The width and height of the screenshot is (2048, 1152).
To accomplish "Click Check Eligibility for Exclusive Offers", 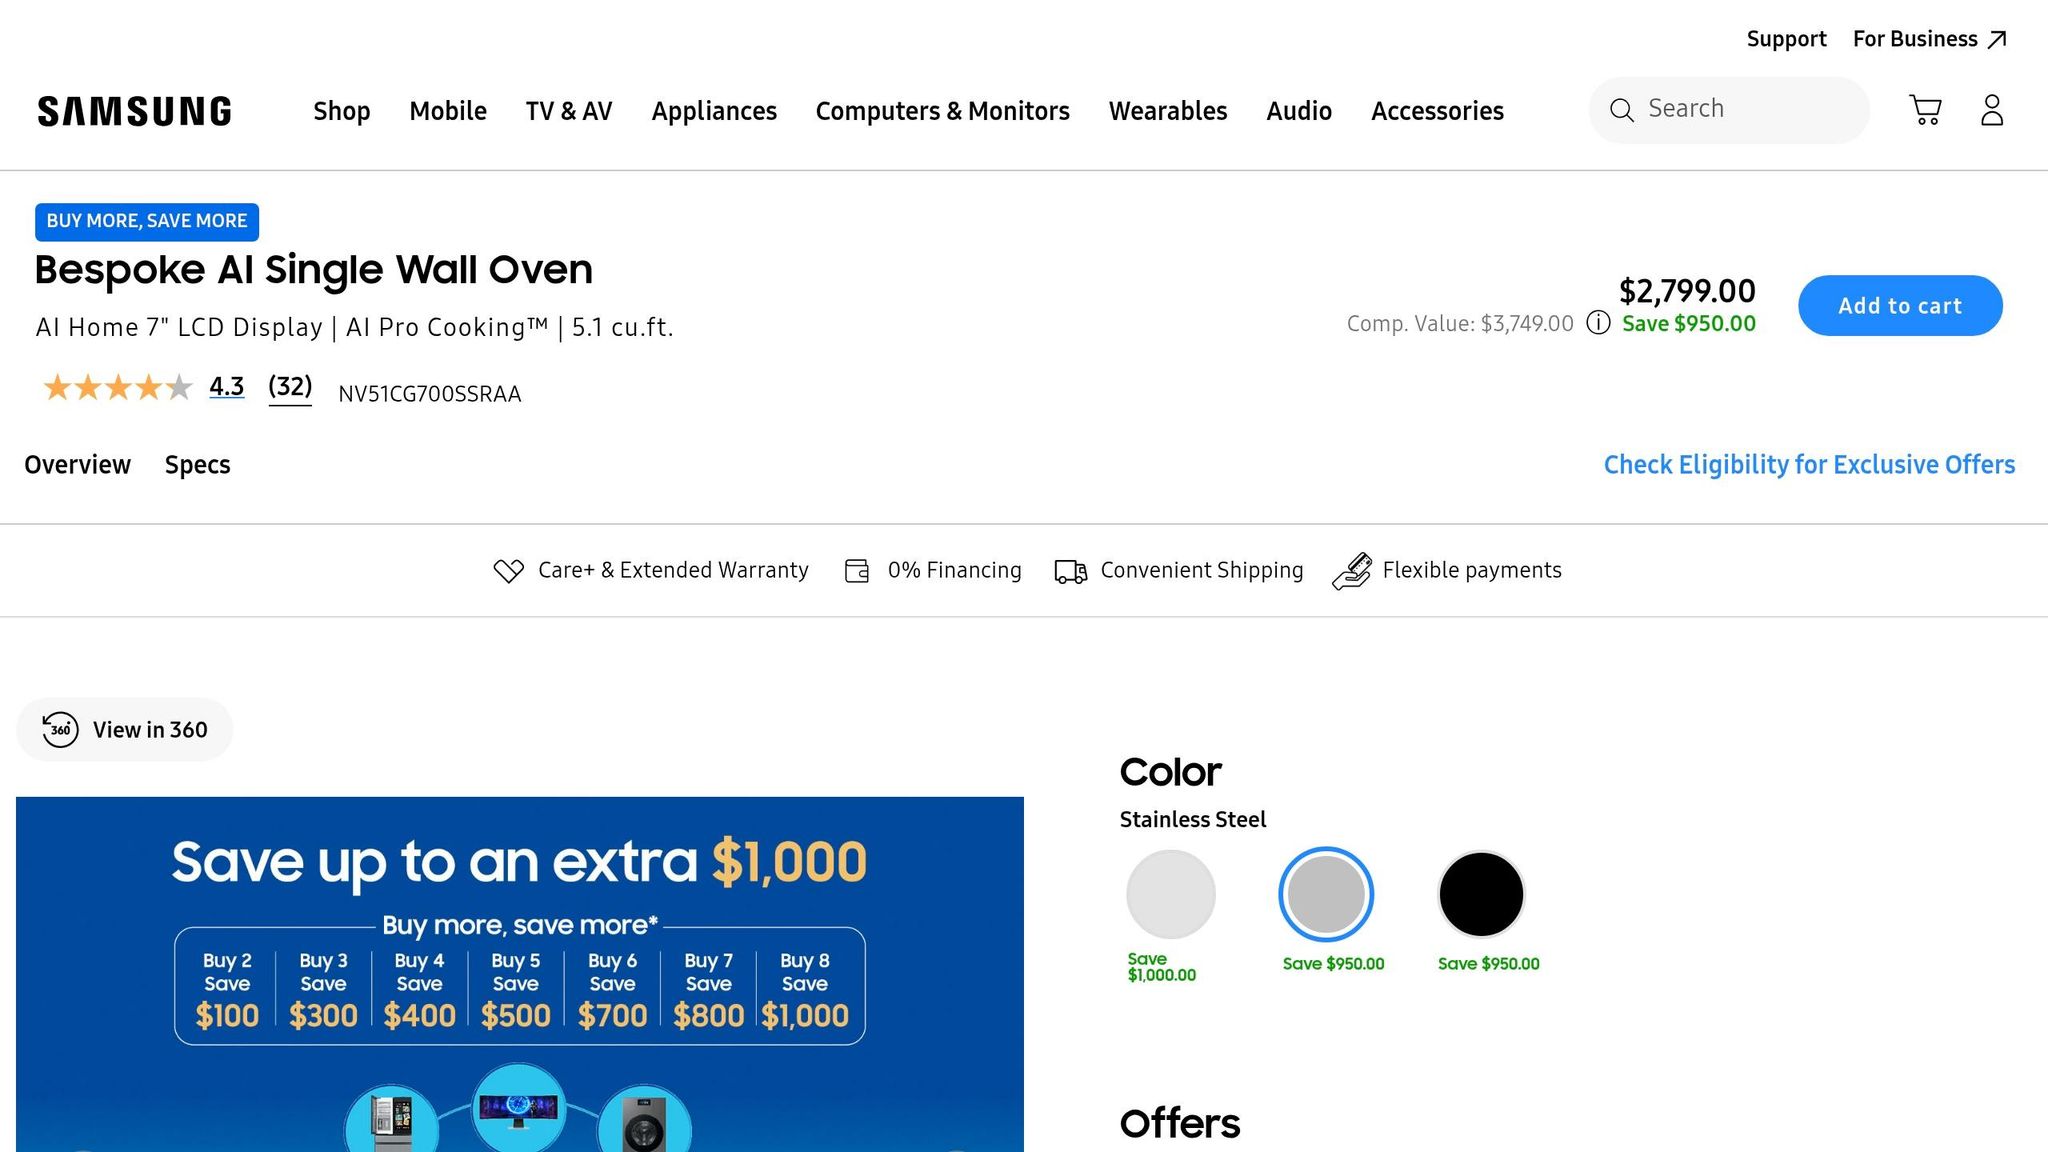I will pos(1808,465).
